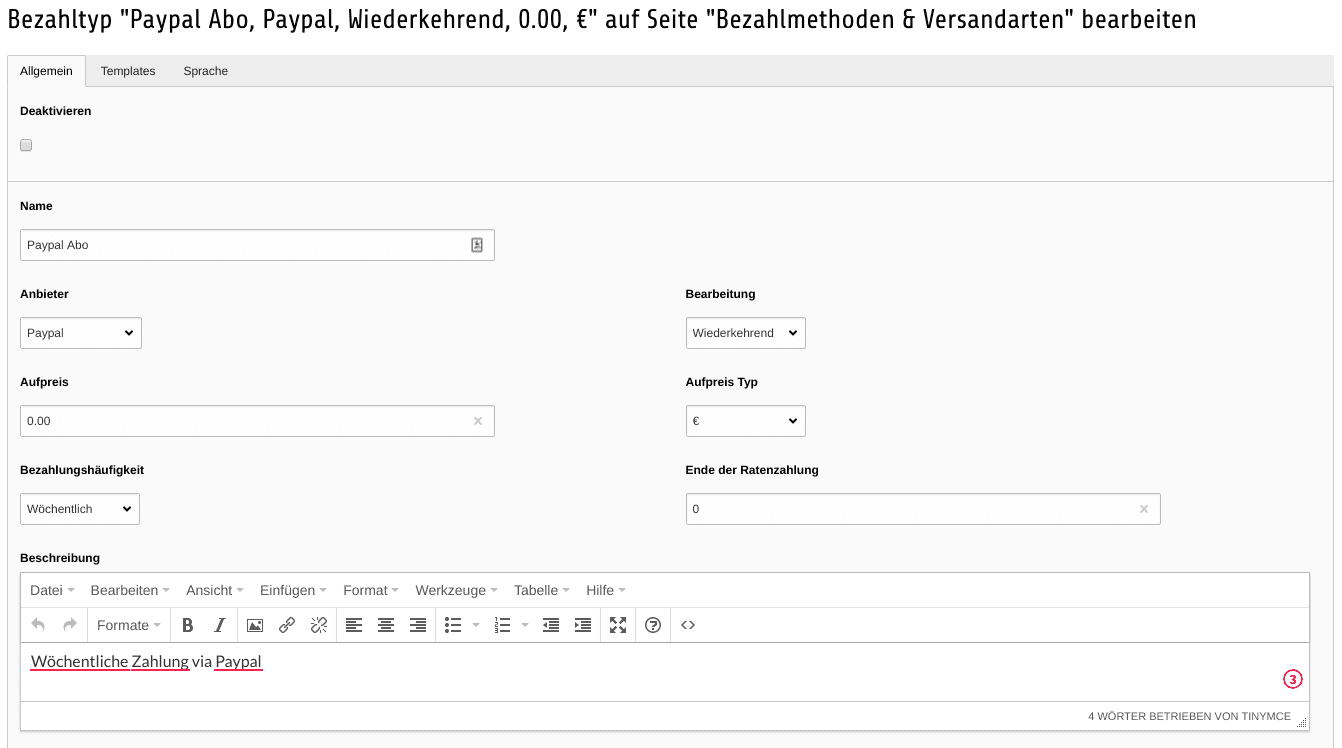
Task: Open the Anbieter dropdown
Action: 81,333
